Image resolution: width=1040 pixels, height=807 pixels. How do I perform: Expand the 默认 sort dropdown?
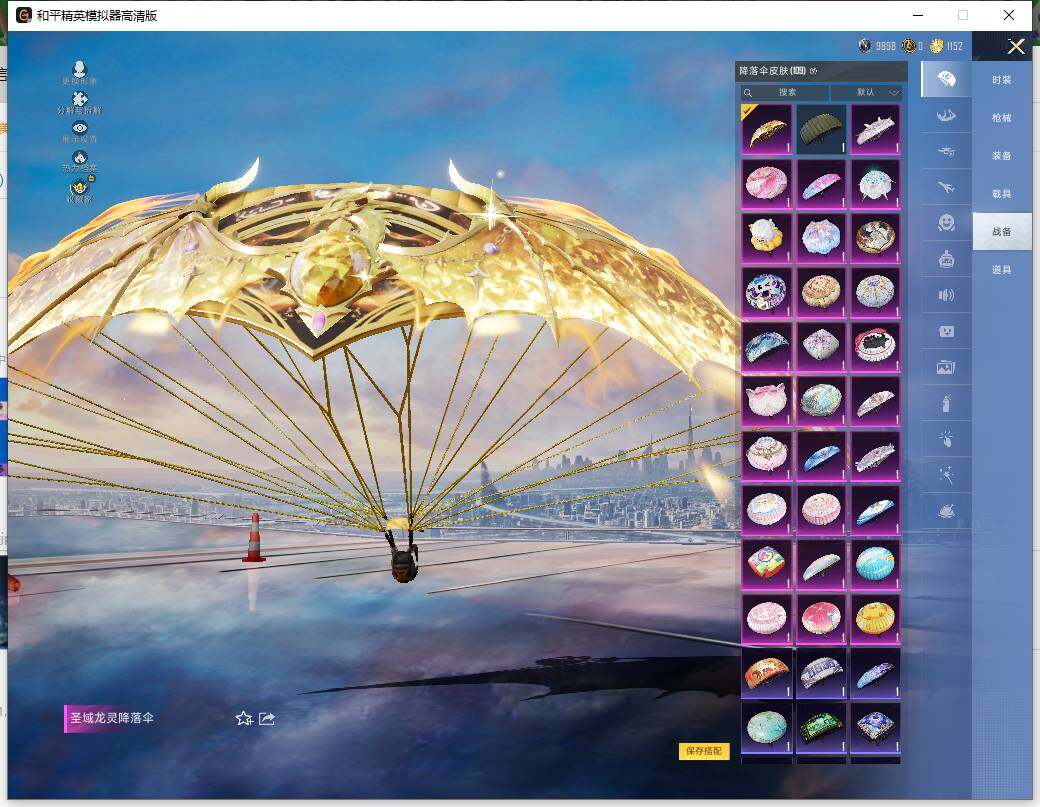coord(866,92)
